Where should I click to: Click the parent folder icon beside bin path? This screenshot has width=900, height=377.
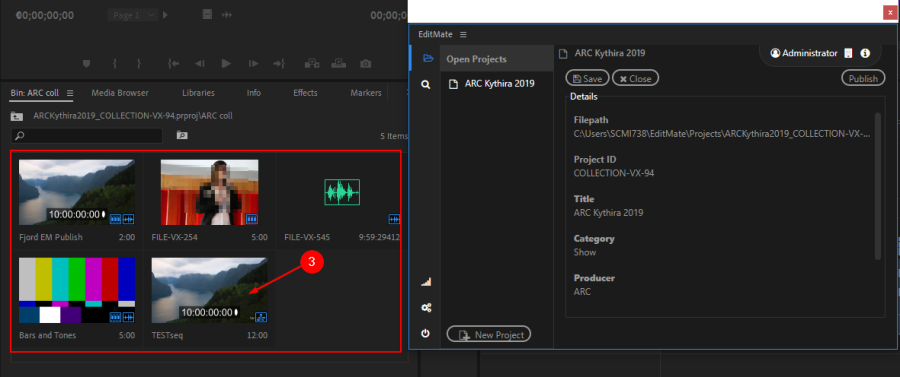(x=17, y=116)
